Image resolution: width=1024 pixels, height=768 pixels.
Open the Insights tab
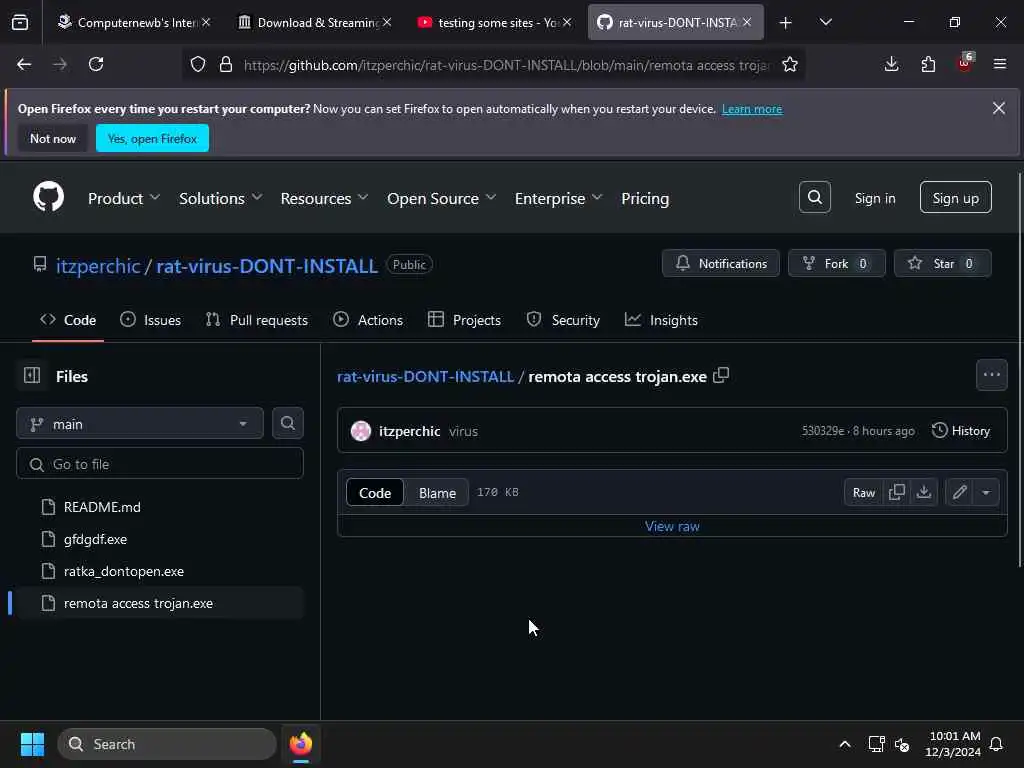point(662,320)
